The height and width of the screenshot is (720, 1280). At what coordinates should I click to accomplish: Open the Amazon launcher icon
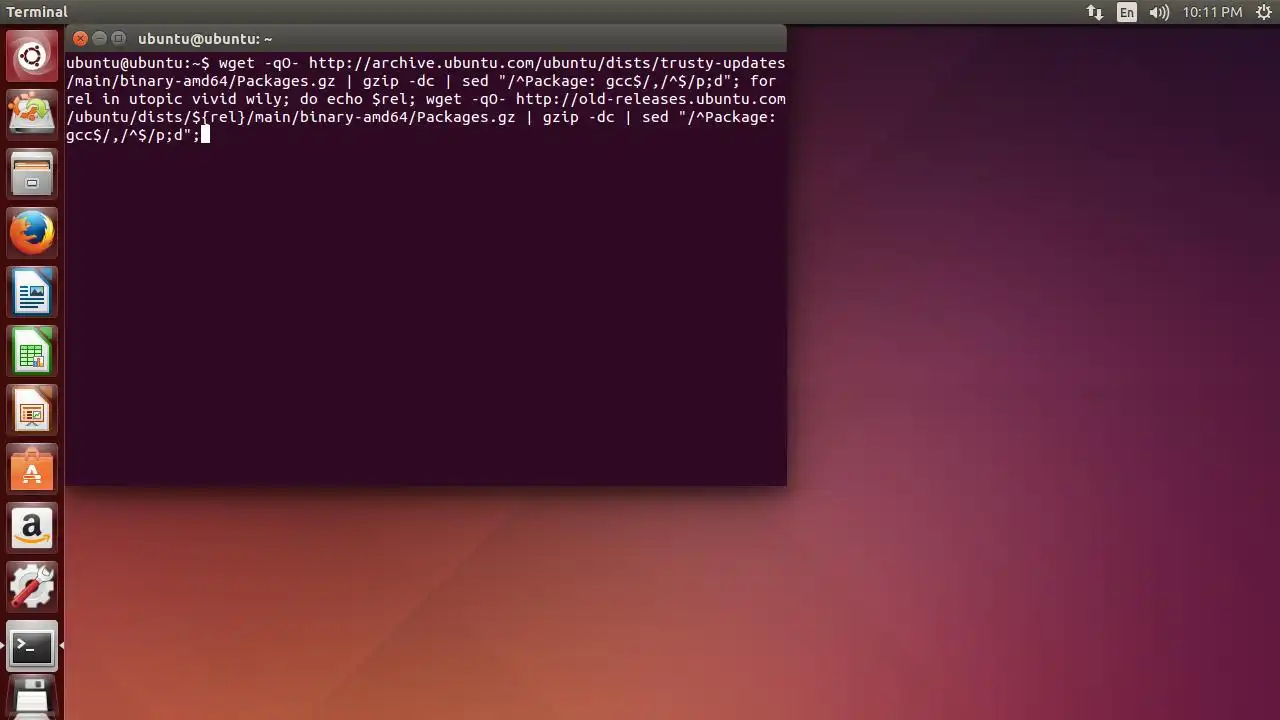click(x=32, y=529)
